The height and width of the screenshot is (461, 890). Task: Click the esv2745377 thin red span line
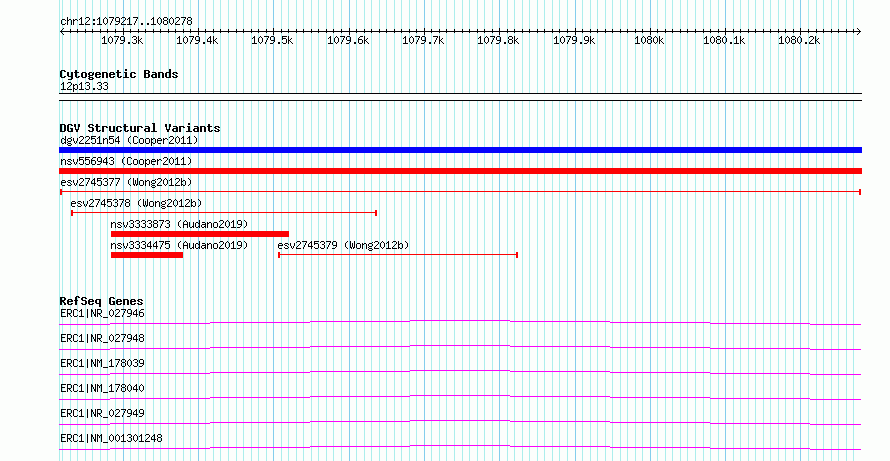pyautogui.click(x=460, y=192)
